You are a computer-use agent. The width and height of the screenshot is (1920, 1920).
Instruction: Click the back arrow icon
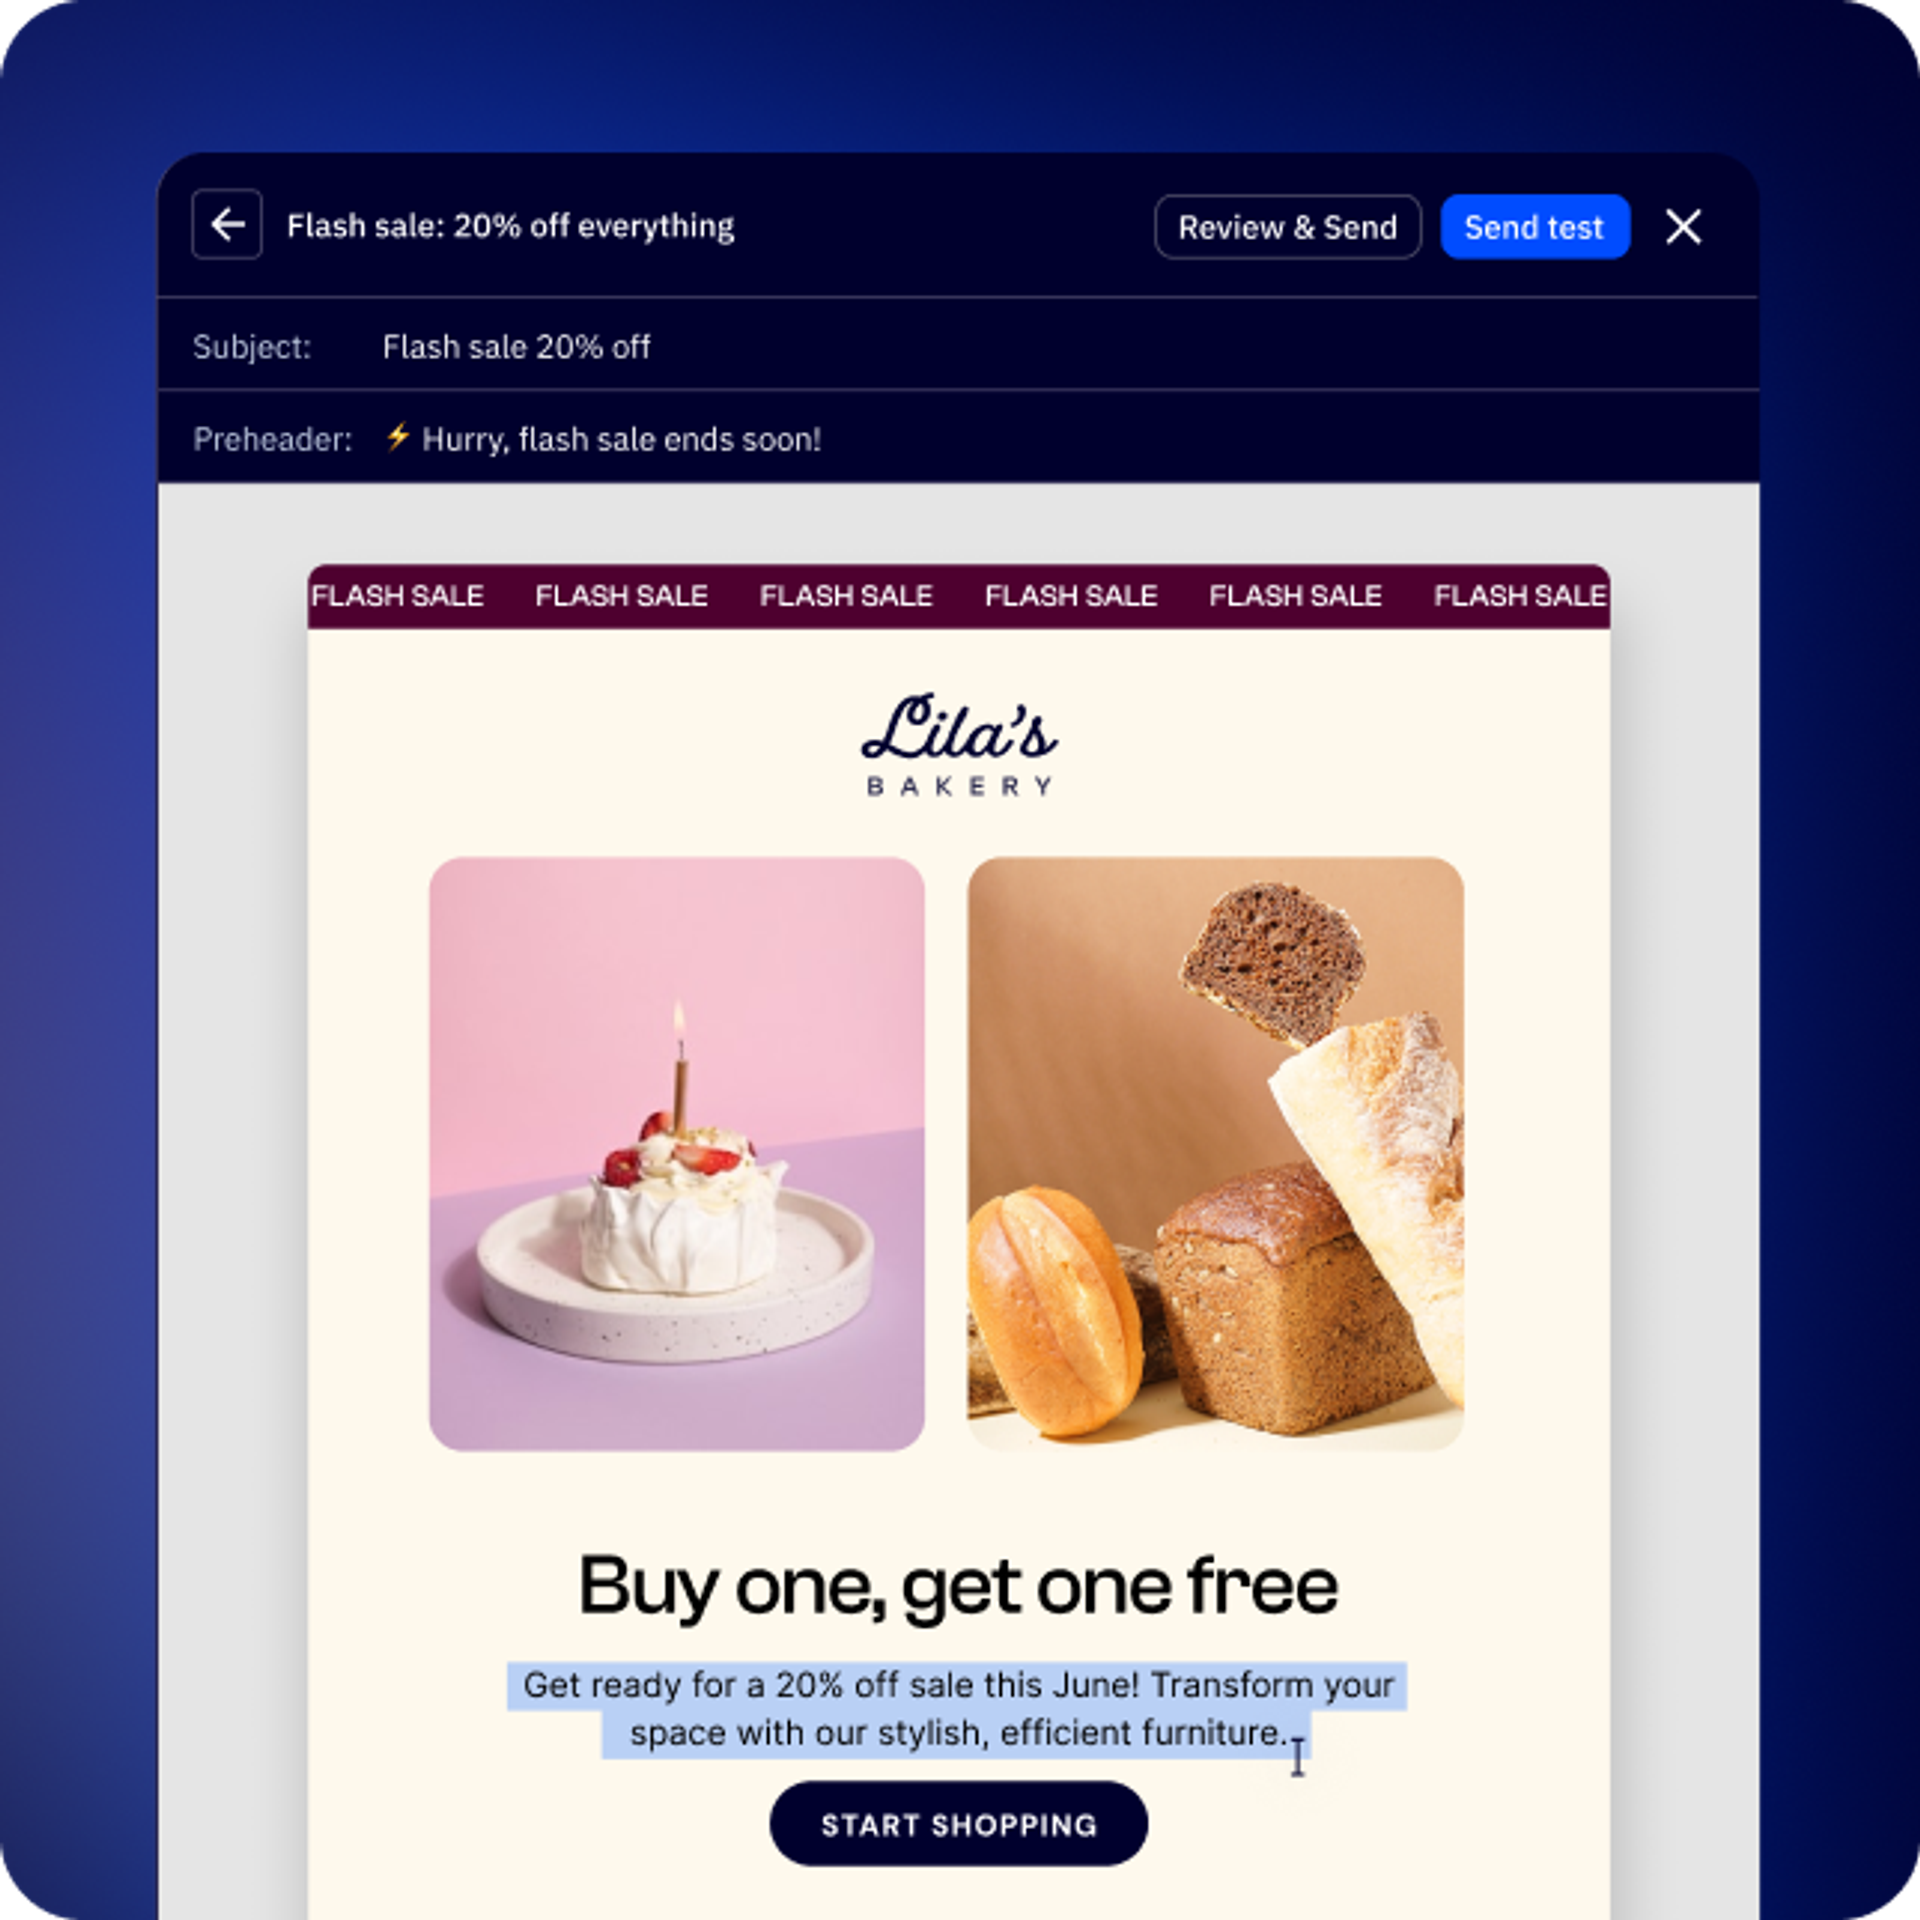pyautogui.click(x=227, y=225)
